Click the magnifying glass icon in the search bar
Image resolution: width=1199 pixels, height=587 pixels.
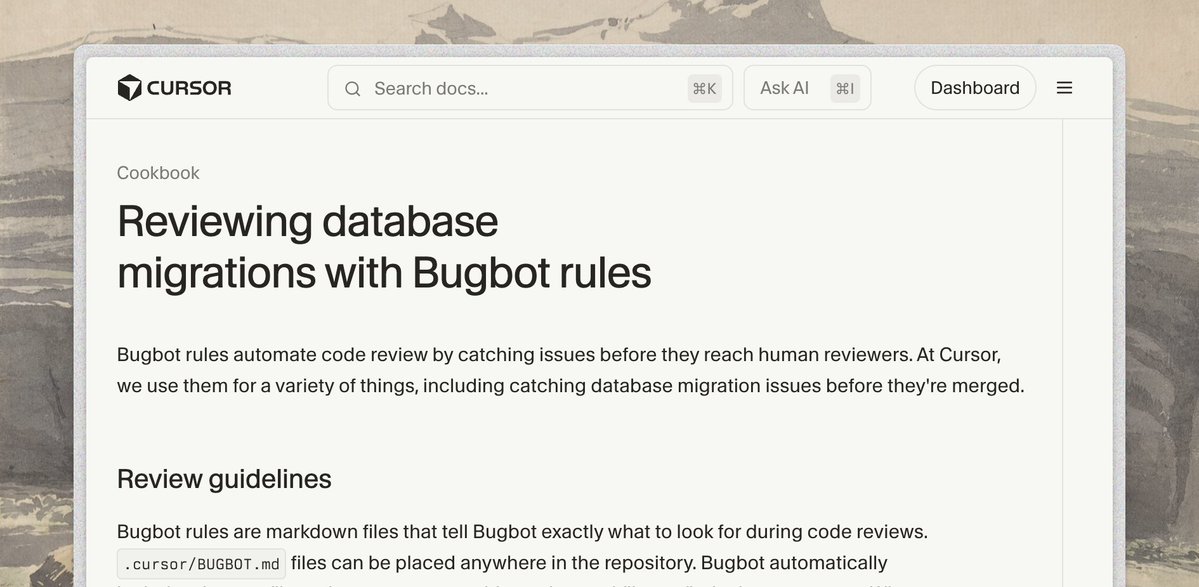click(352, 88)
